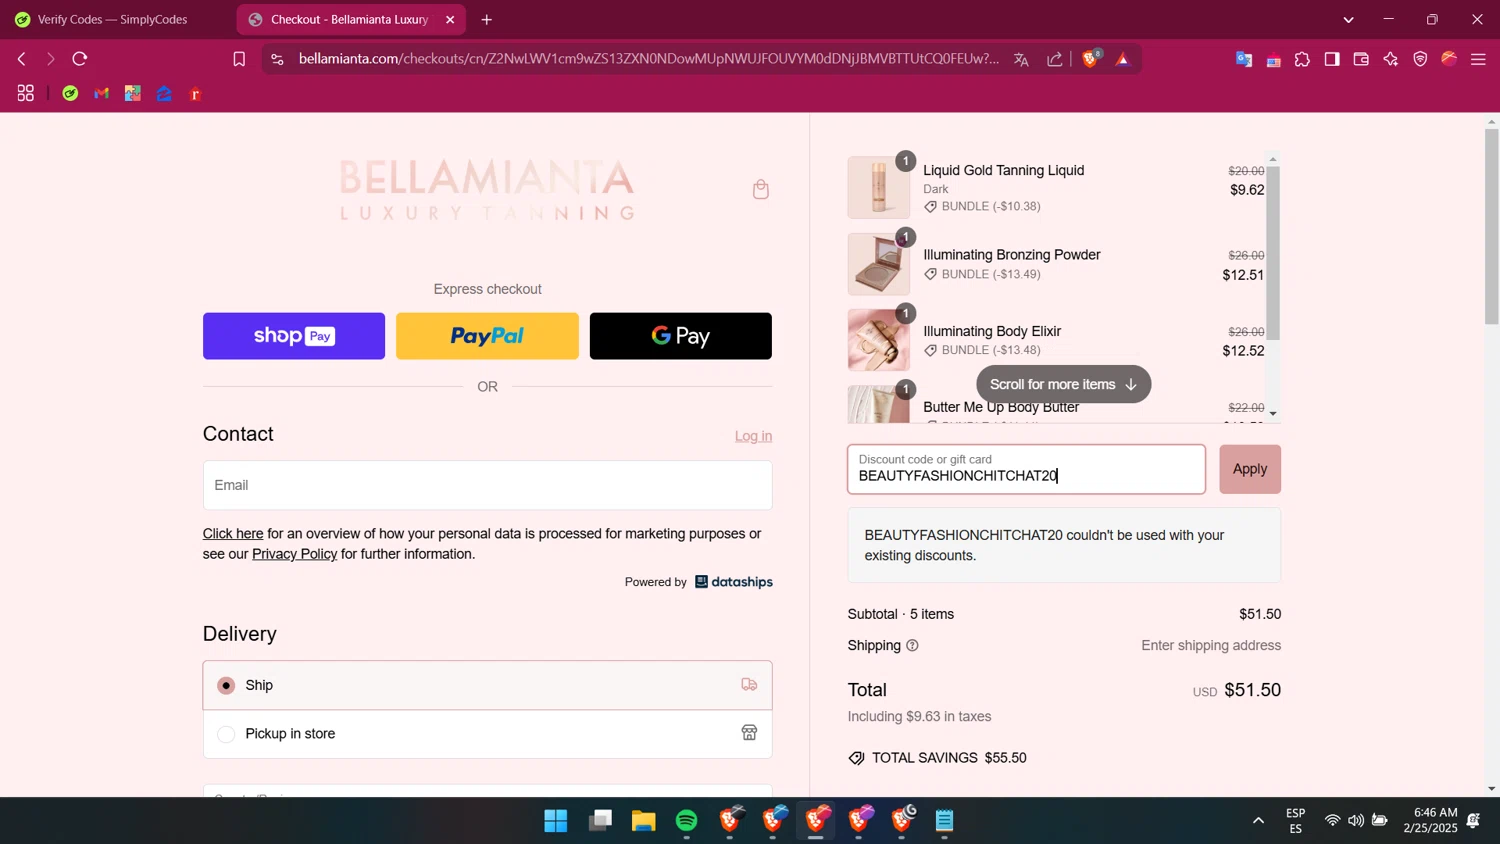This screenshot has height=844, width=1500.
Task: Open File Explorer from the taskbar
Action: 643,821
